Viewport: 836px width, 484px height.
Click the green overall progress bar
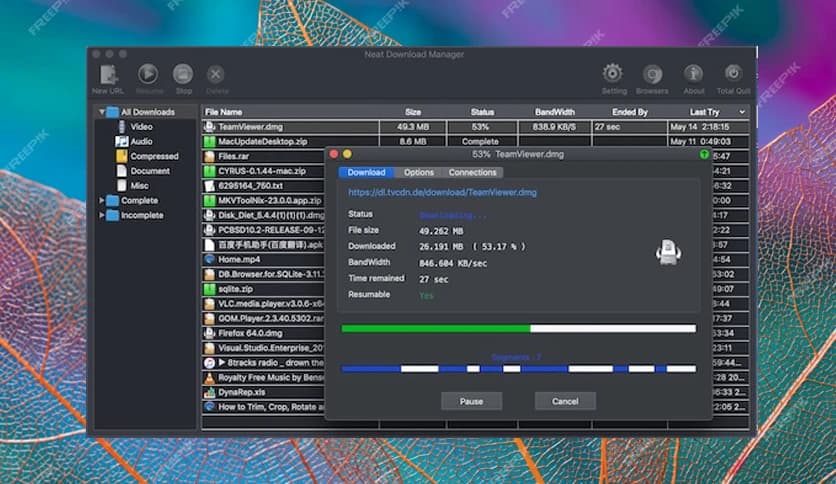519,329
